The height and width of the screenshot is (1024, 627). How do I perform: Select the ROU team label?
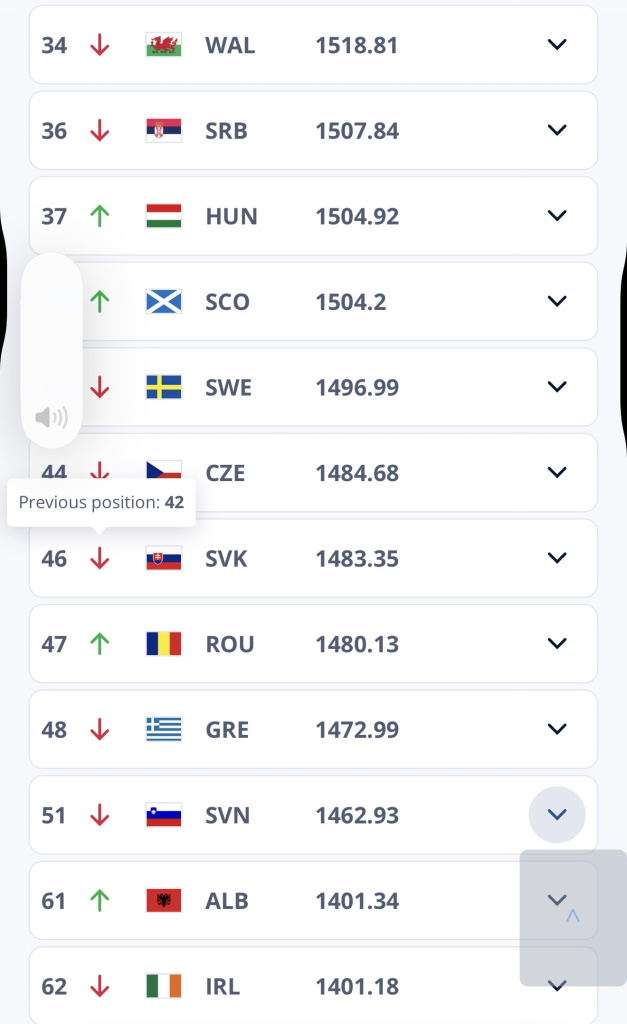tap(229, 645)
